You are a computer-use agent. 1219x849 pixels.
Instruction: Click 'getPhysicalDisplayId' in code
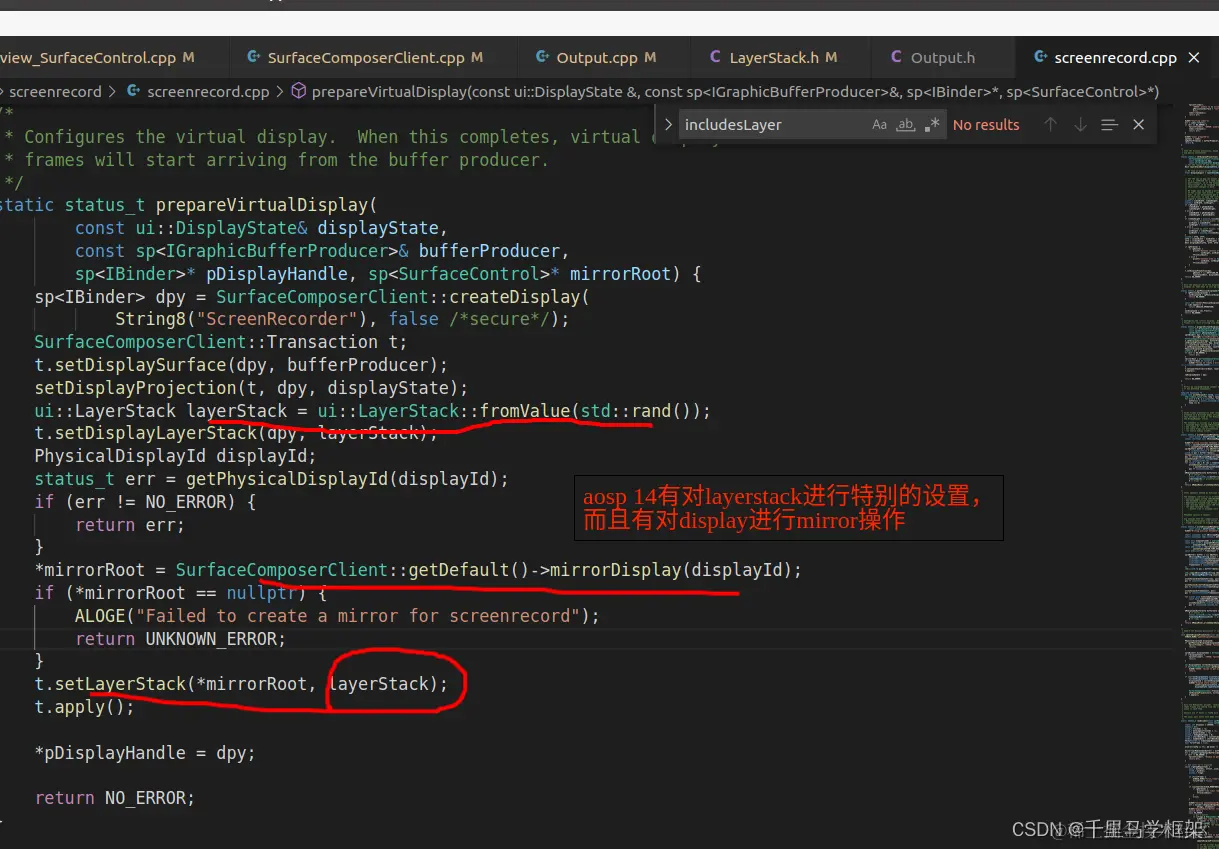285,479
